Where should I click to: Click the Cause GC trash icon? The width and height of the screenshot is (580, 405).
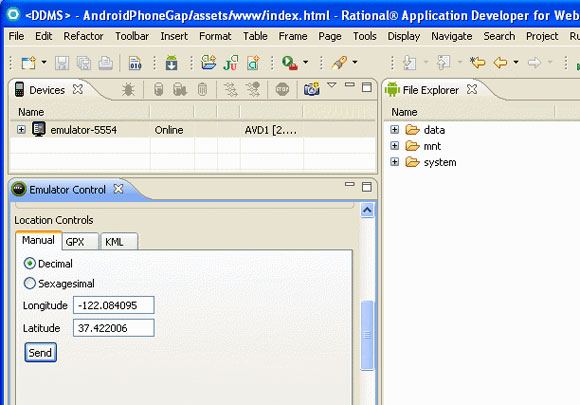coord(202,90)
